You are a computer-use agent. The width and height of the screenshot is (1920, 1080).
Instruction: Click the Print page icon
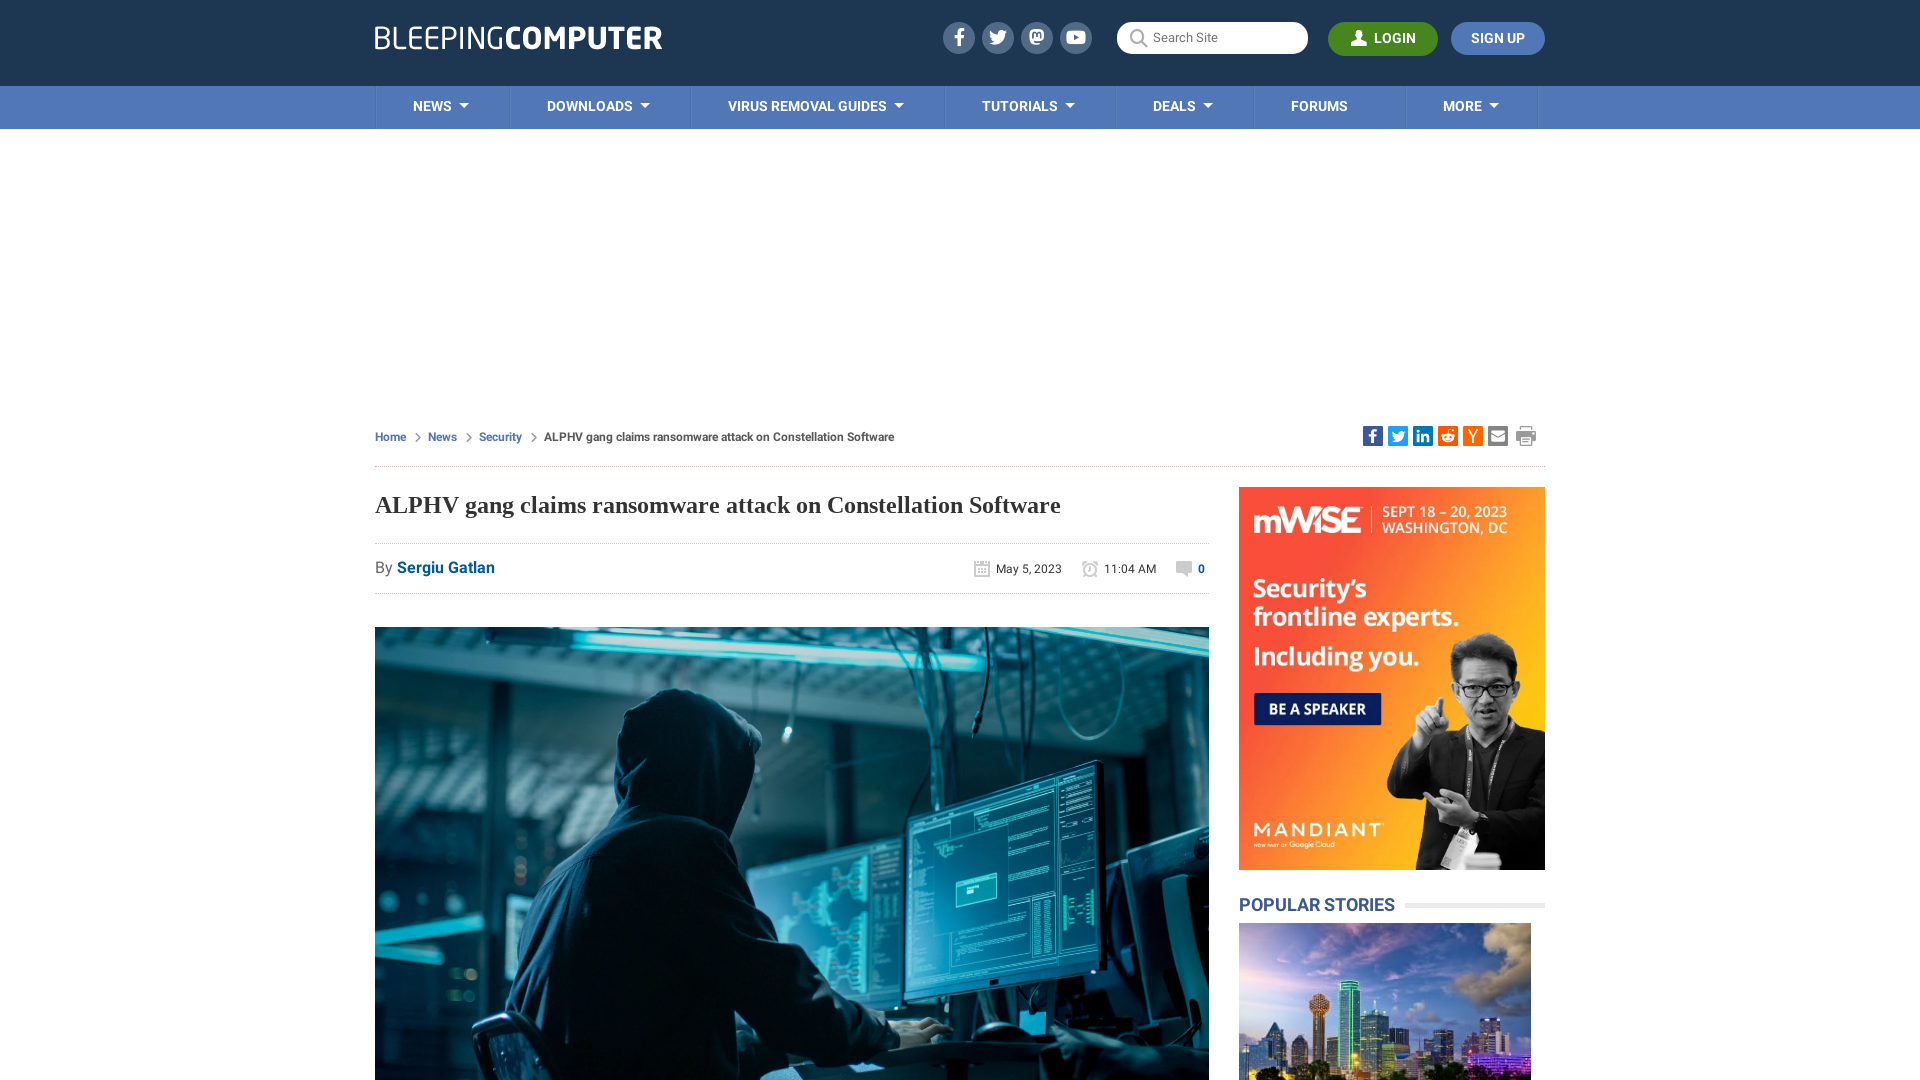1527,435
